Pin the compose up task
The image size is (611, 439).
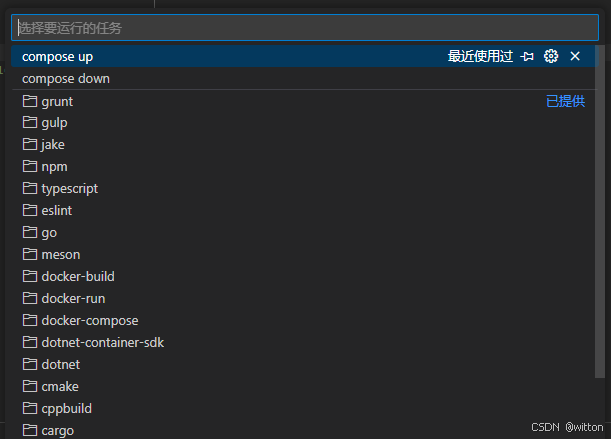528,57
